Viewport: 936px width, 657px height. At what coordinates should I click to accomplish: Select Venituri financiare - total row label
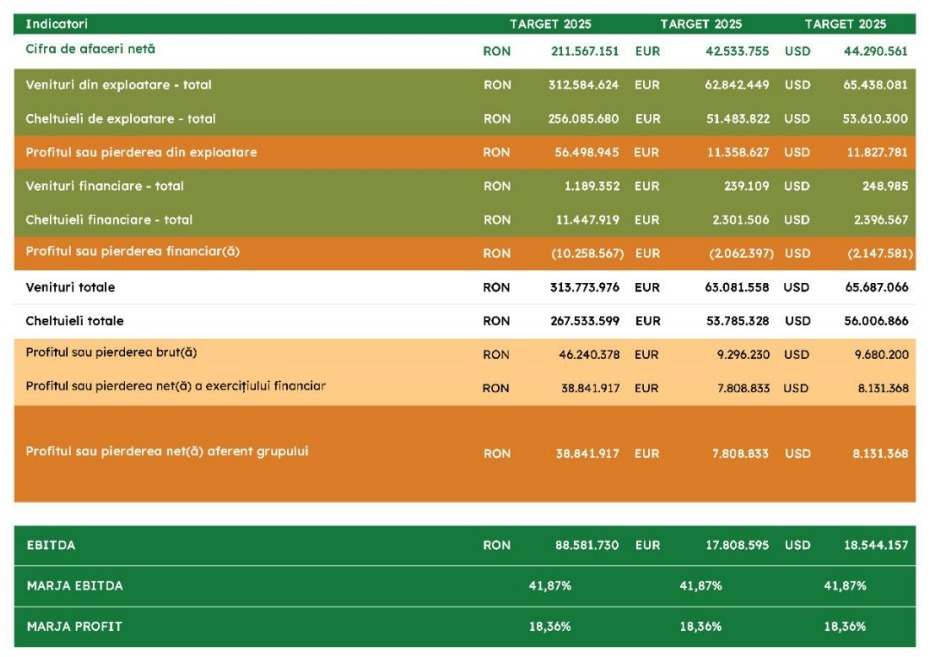point(104,186)
